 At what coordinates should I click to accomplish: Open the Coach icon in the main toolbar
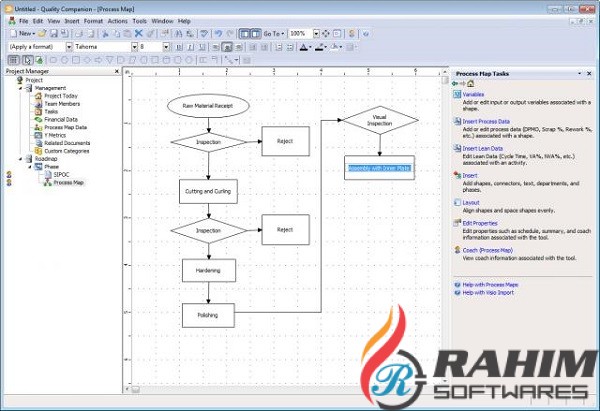click(x=352, y=34)
